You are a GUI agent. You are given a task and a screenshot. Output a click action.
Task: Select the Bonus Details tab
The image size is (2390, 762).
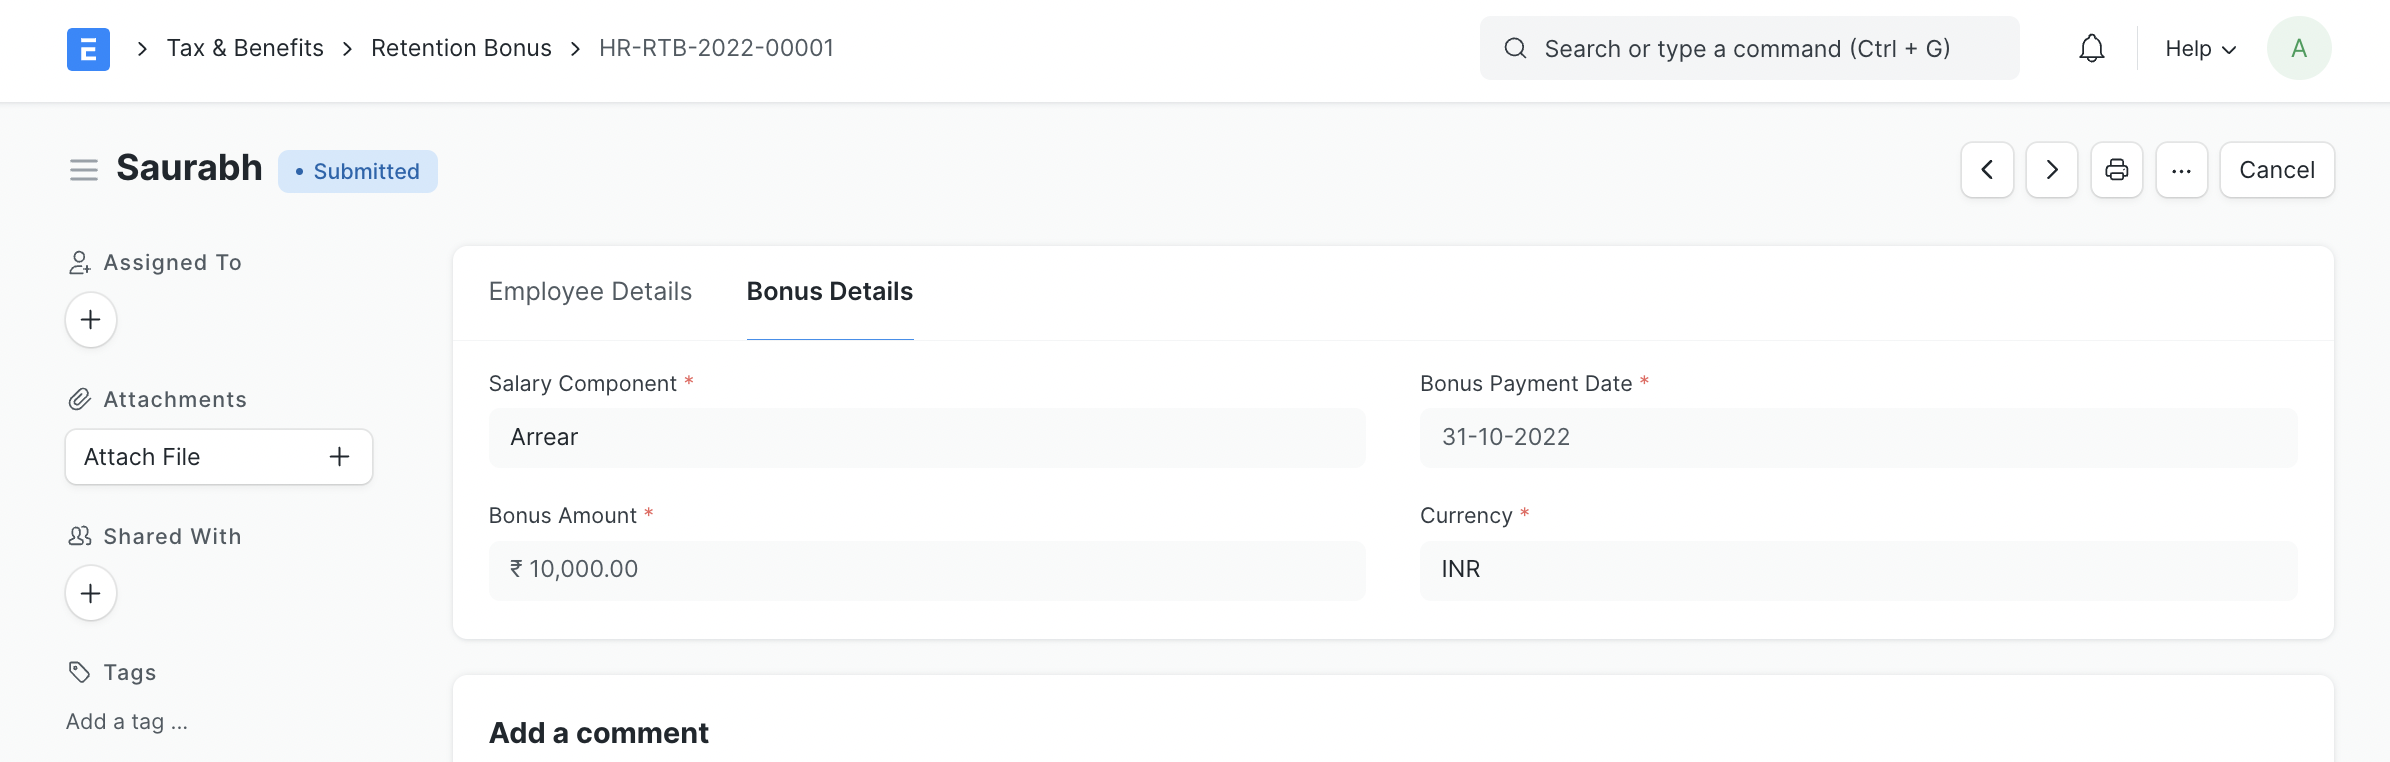[x=830, y=291]
